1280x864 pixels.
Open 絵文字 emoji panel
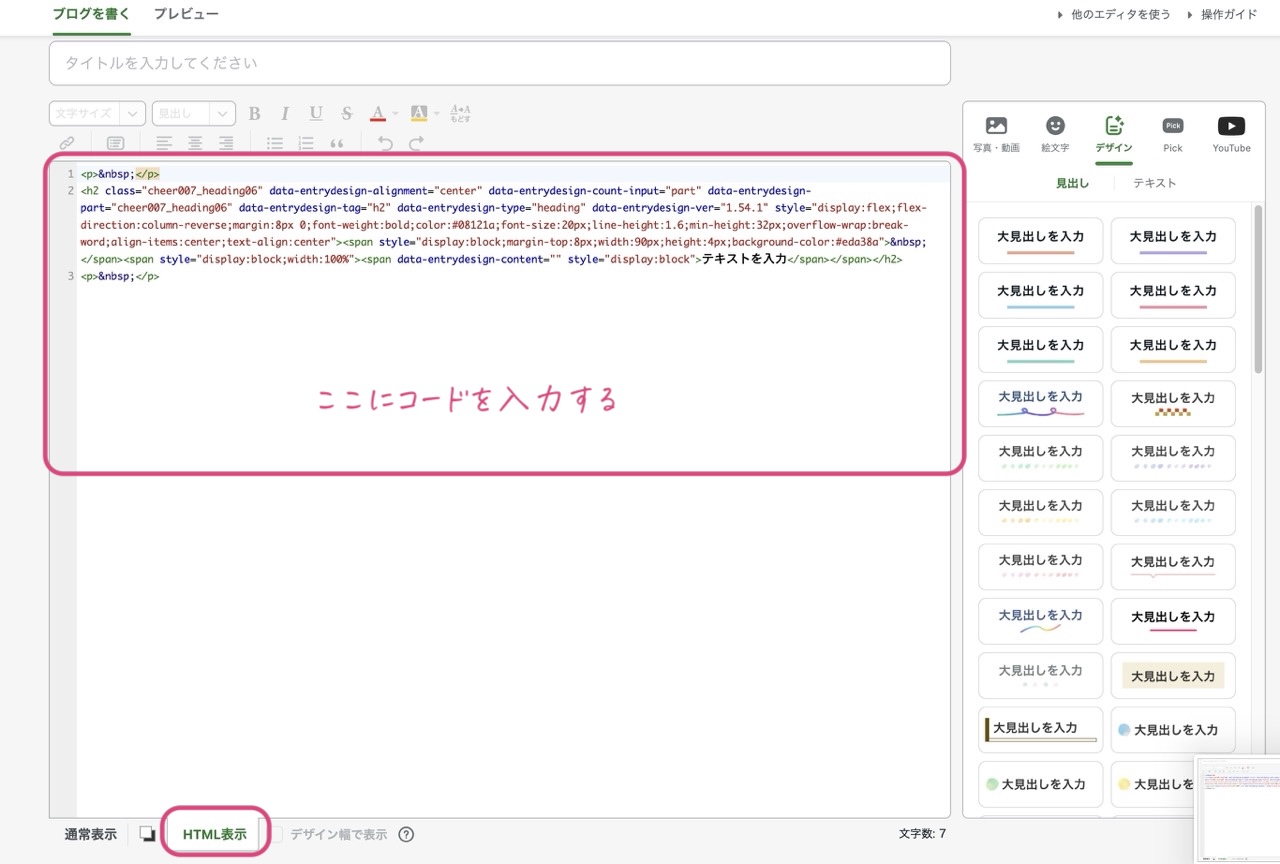[1055, 135]
